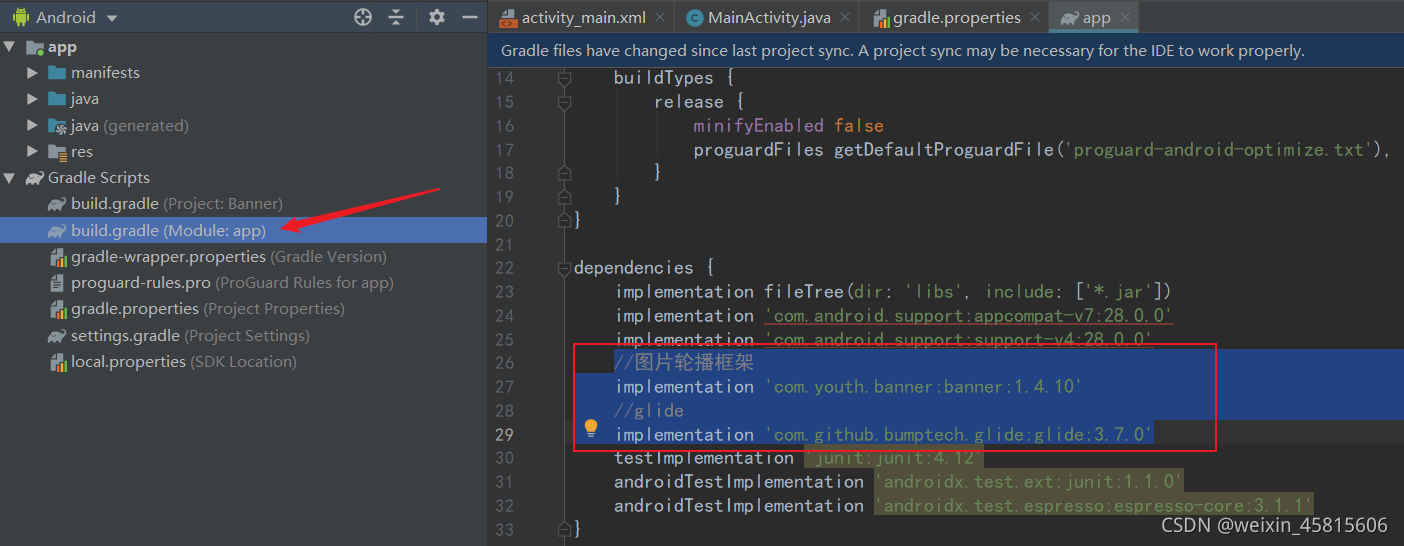Viewport: 1404px width, 546px height.
Task: Click line number 29 in gutter
Action: coord(504,434)
